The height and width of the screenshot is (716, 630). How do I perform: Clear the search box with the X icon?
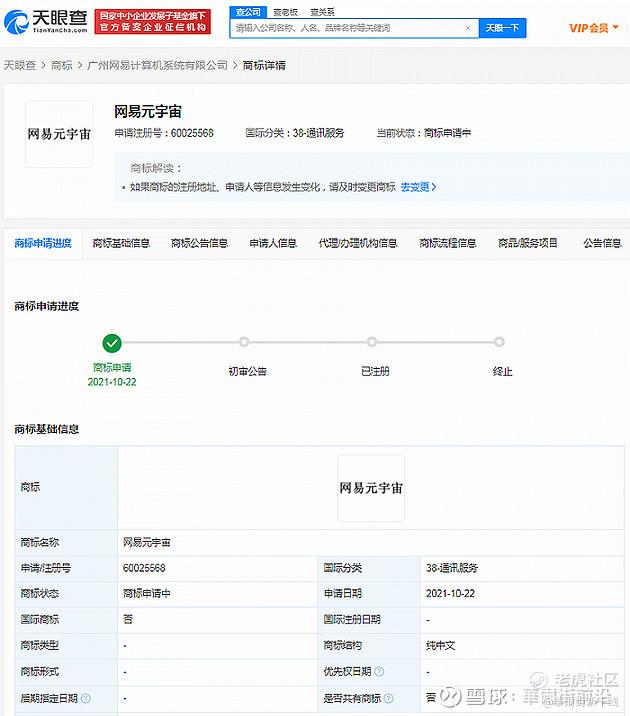click(x=468, y=28)
